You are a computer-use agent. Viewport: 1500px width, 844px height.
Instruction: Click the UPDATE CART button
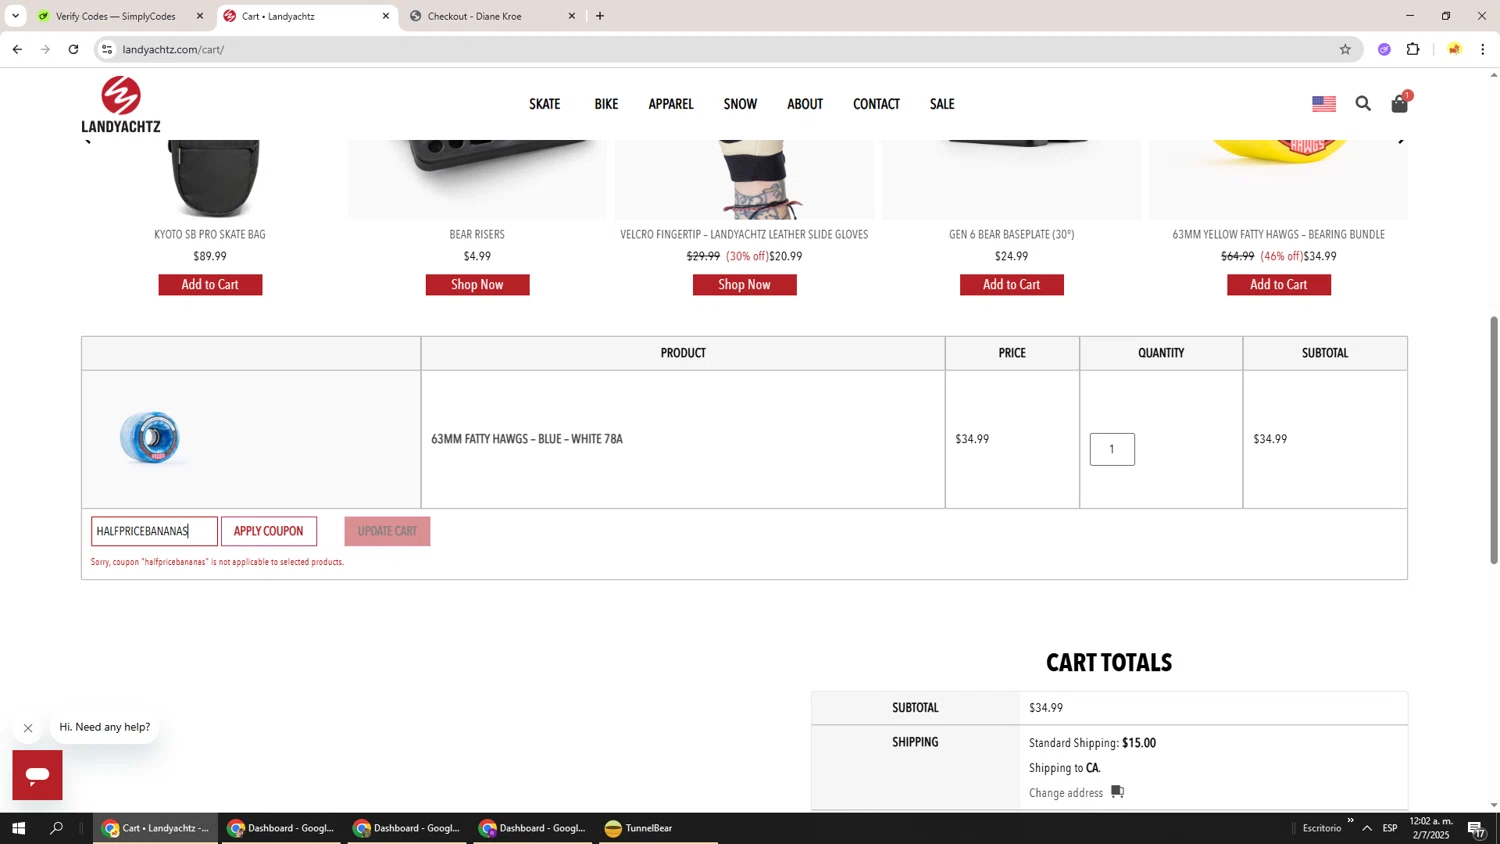click(x=387, y=531)
